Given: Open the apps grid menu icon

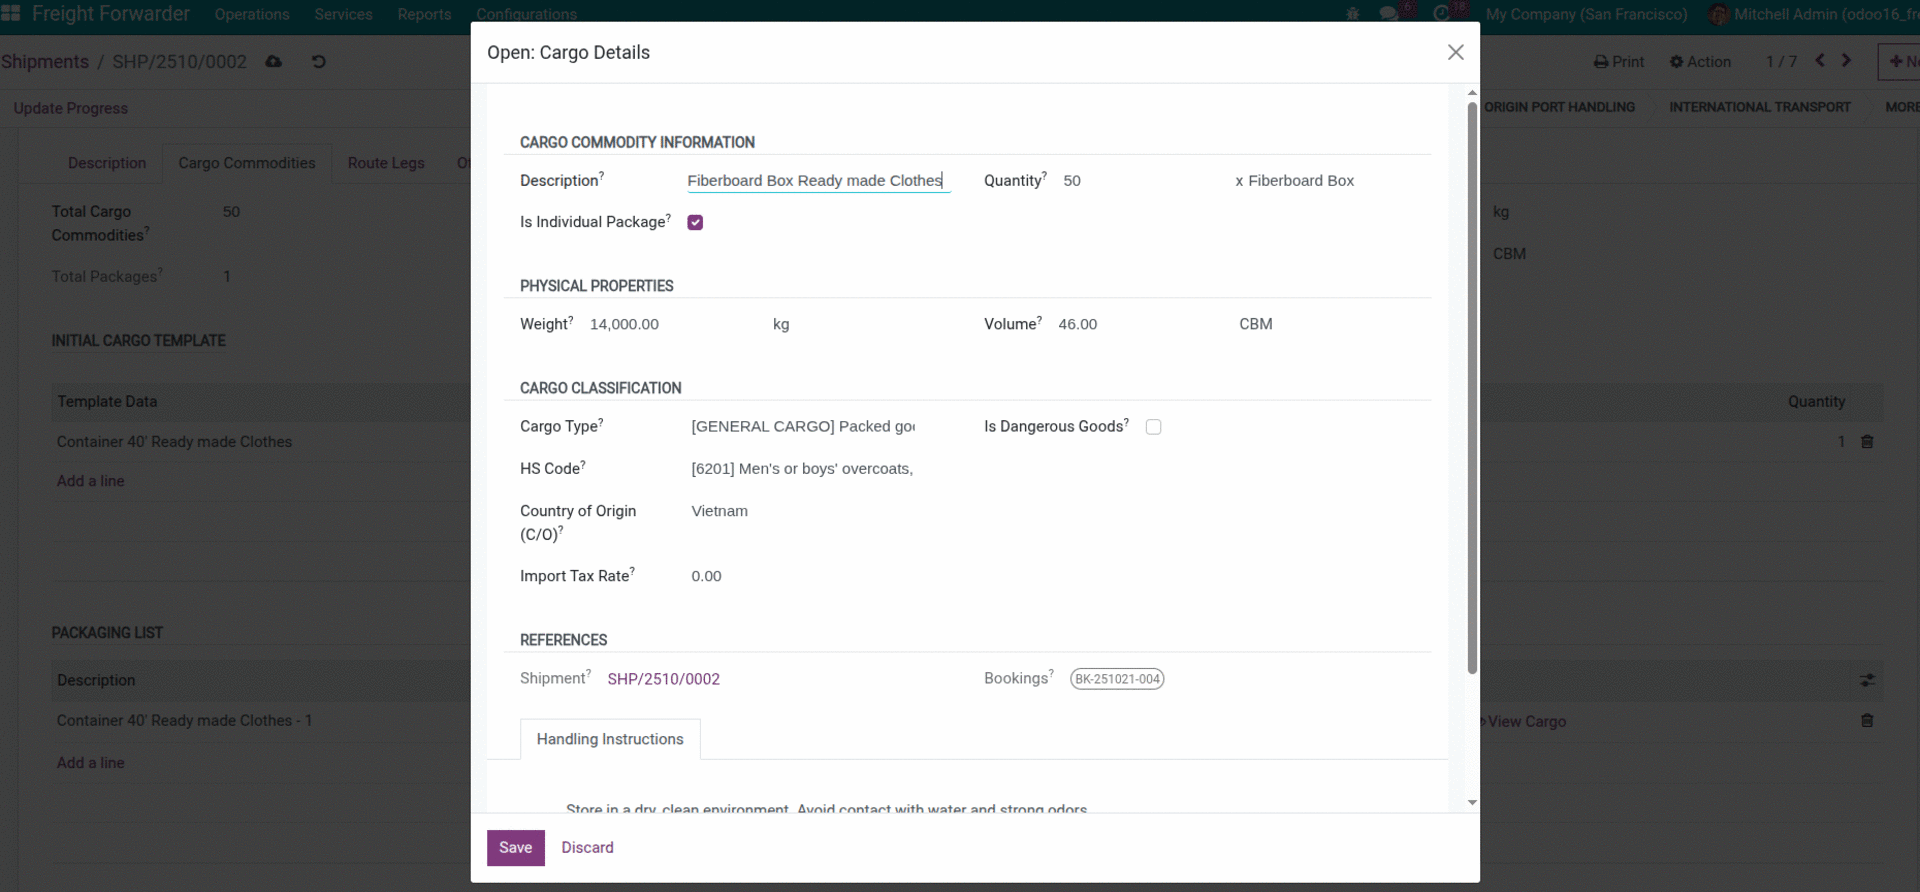Looking at the screenshot, I should point(11,13).
